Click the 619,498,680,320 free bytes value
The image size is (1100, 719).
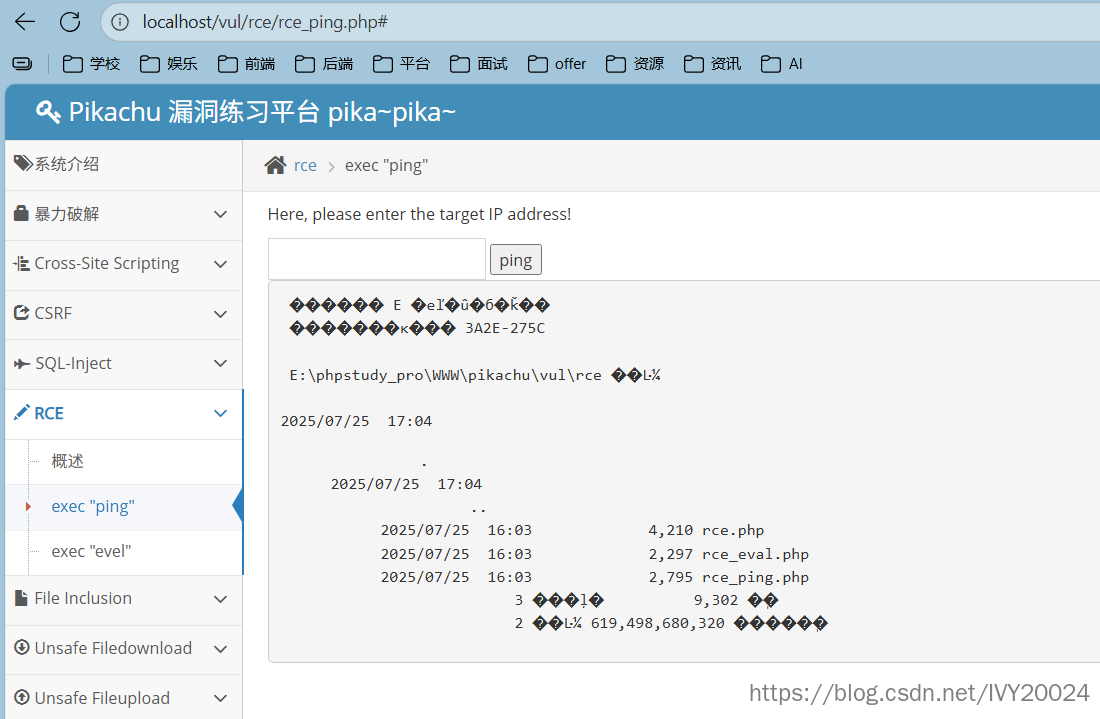[x=658, y=624]
